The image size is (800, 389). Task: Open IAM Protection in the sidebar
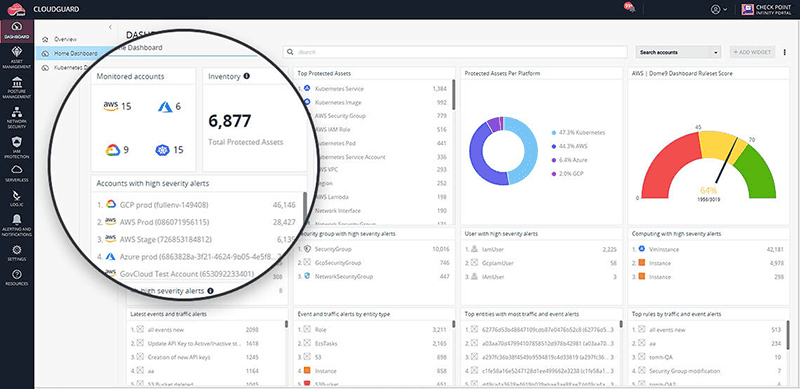[17, 148]
